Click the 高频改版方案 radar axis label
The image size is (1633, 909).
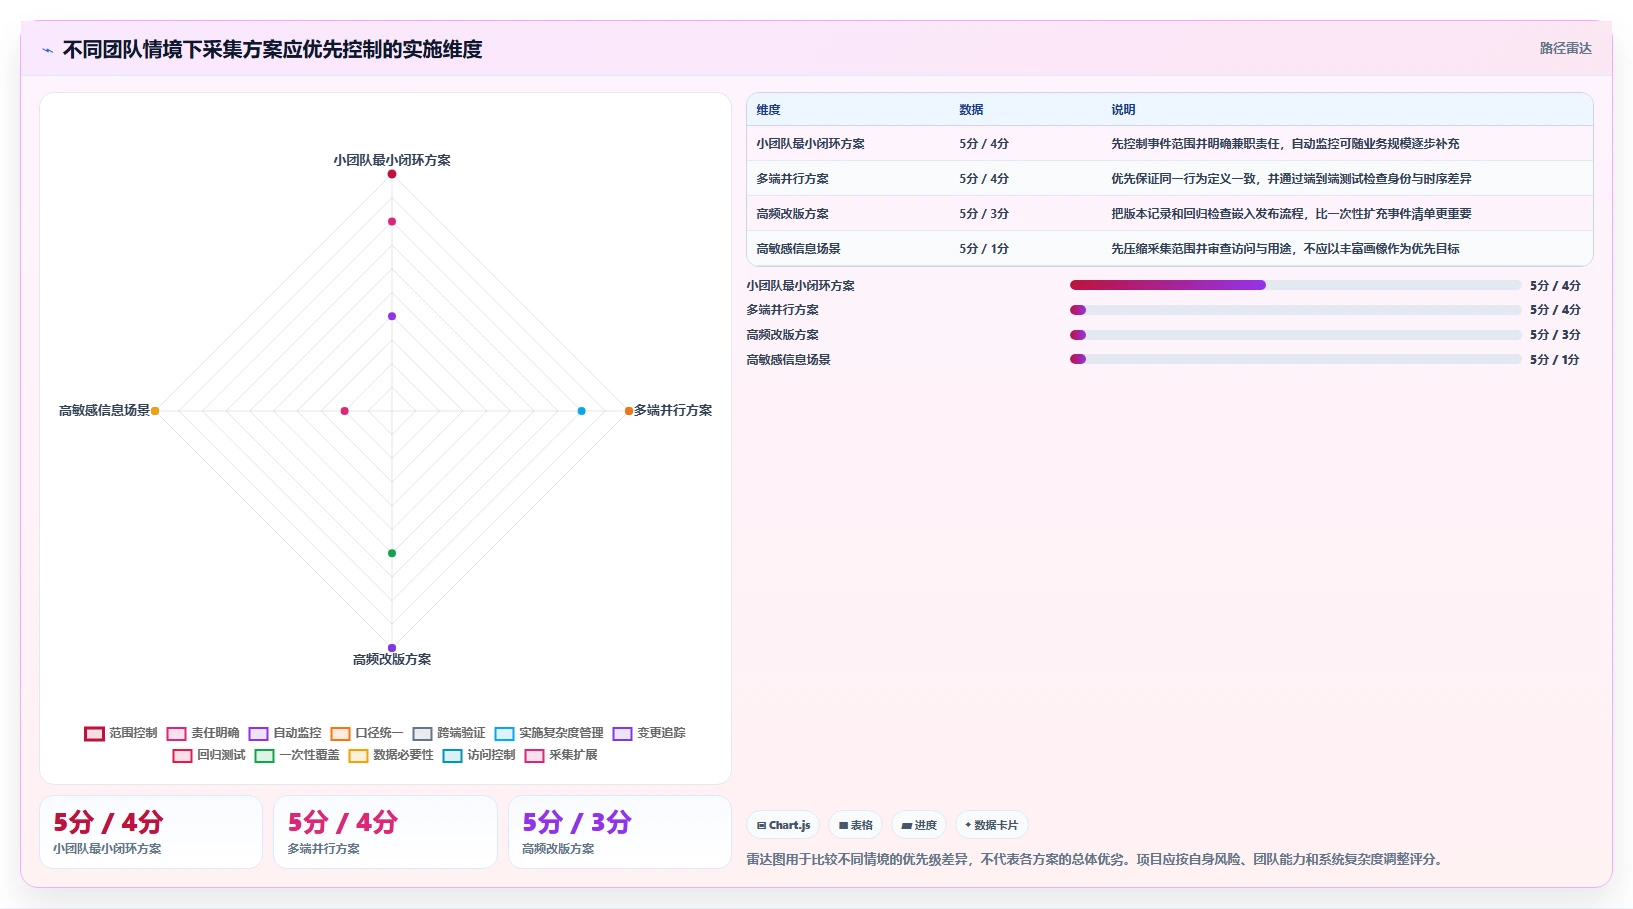pos(392,659)
